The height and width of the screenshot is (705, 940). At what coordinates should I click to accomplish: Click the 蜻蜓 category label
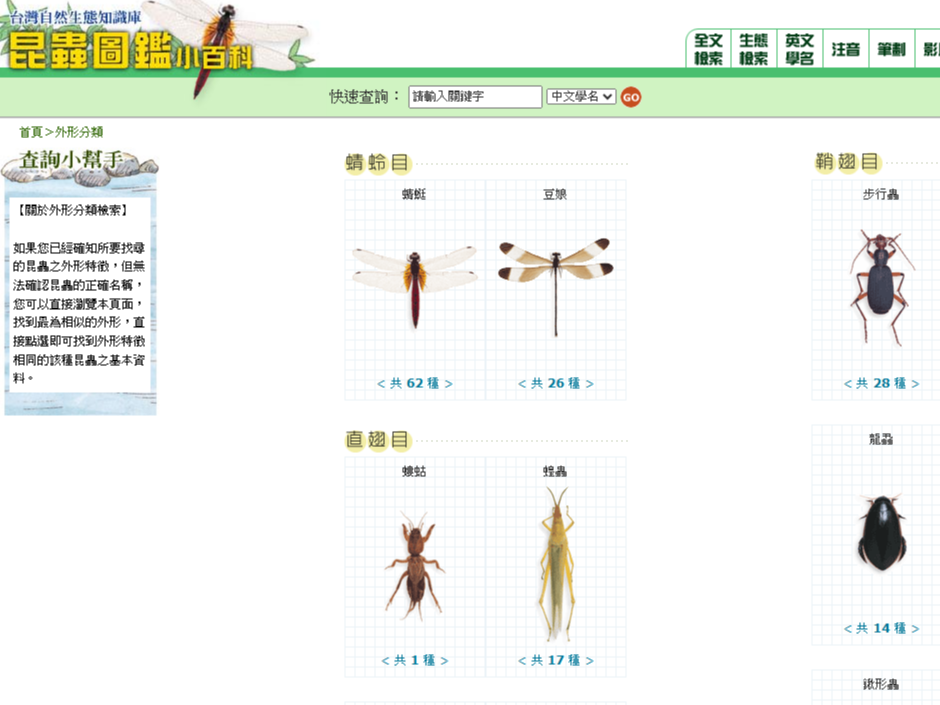[x=414, y=194]
